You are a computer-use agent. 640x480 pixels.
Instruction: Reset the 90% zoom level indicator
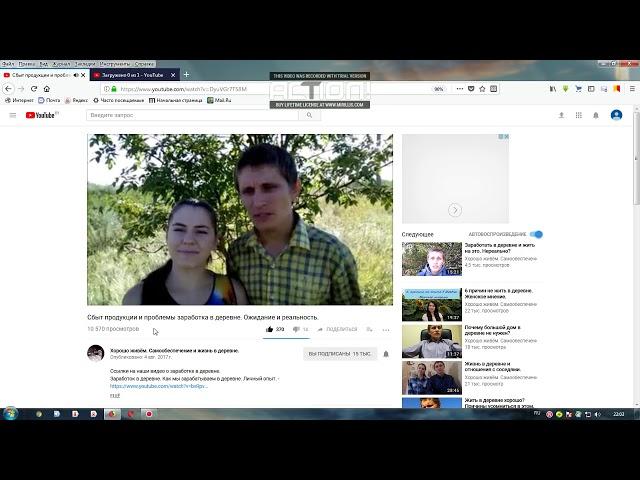(x=439, y=89)
